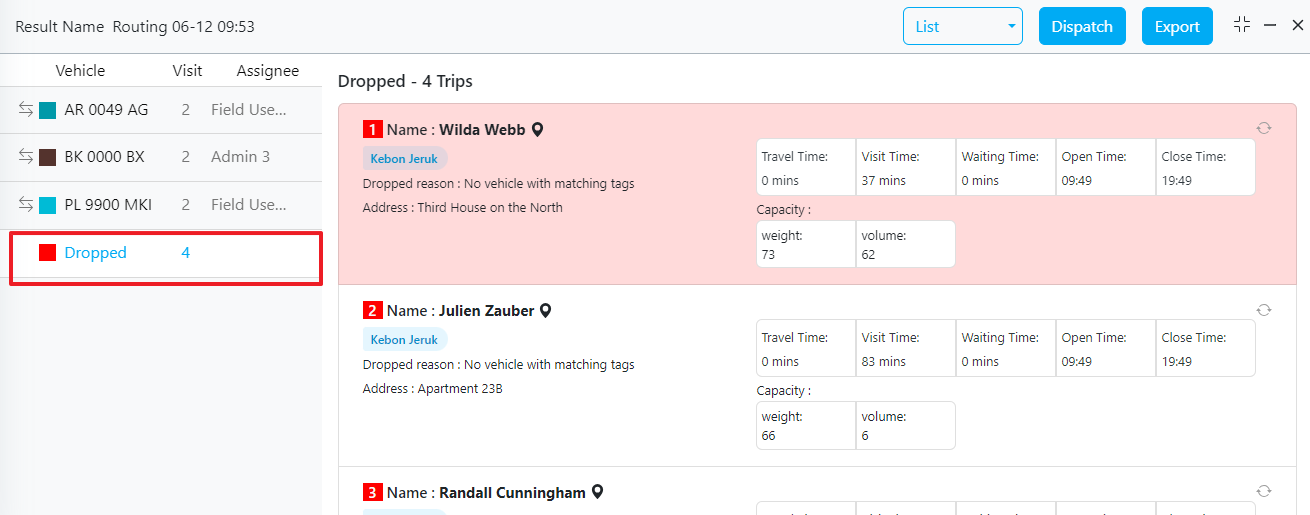1310x515 pixels.
Task: Open the List view dropdown
Action: [962, 27]
